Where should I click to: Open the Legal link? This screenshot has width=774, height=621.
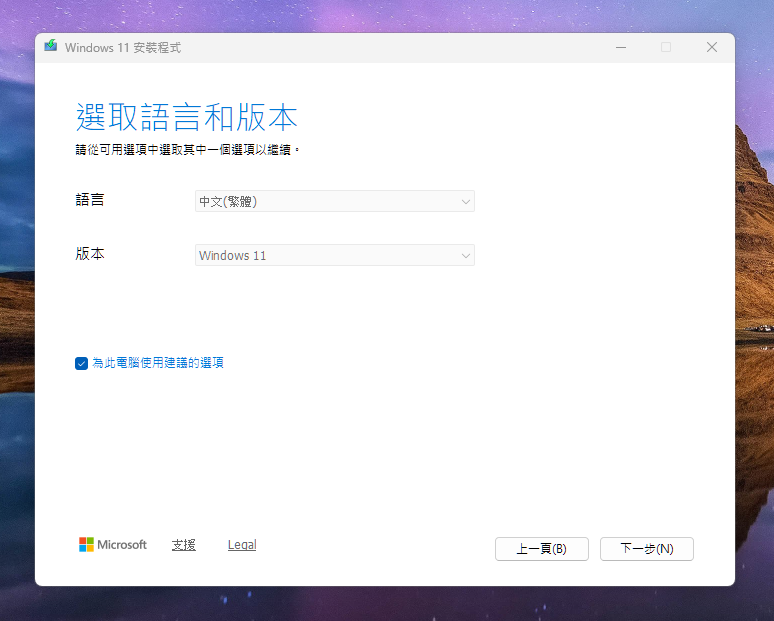point(242,545)
